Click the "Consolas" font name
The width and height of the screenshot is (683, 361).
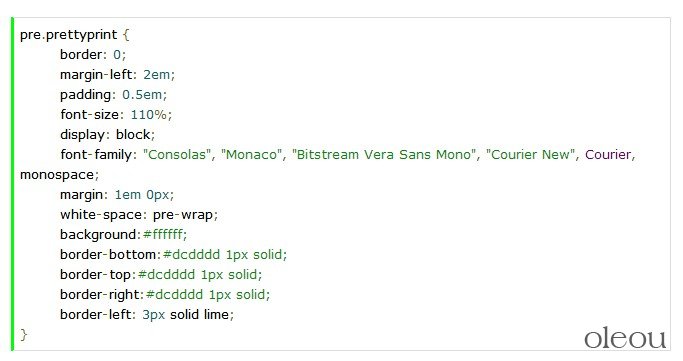[x=177, y=155]
